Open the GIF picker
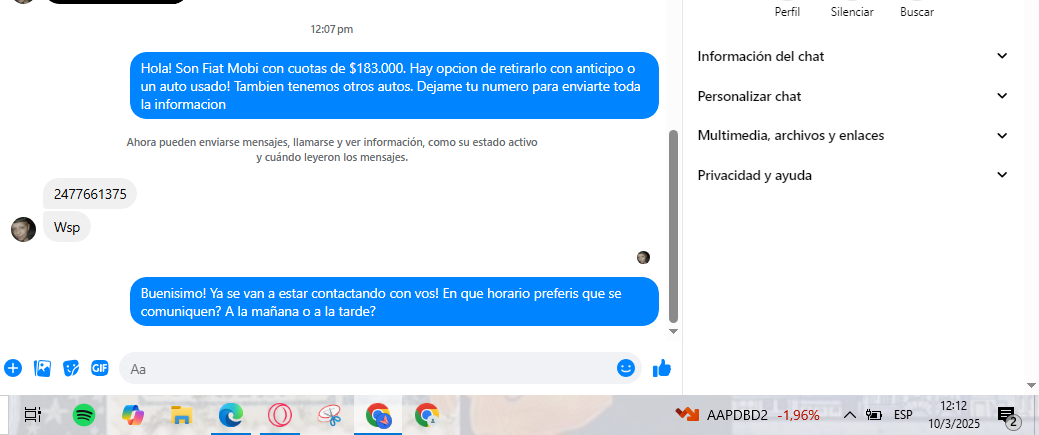 100,368
